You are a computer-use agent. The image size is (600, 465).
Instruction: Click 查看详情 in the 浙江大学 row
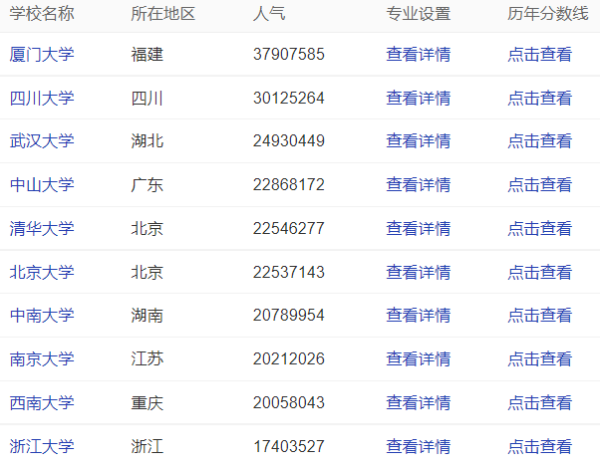(x=418, y=447)
